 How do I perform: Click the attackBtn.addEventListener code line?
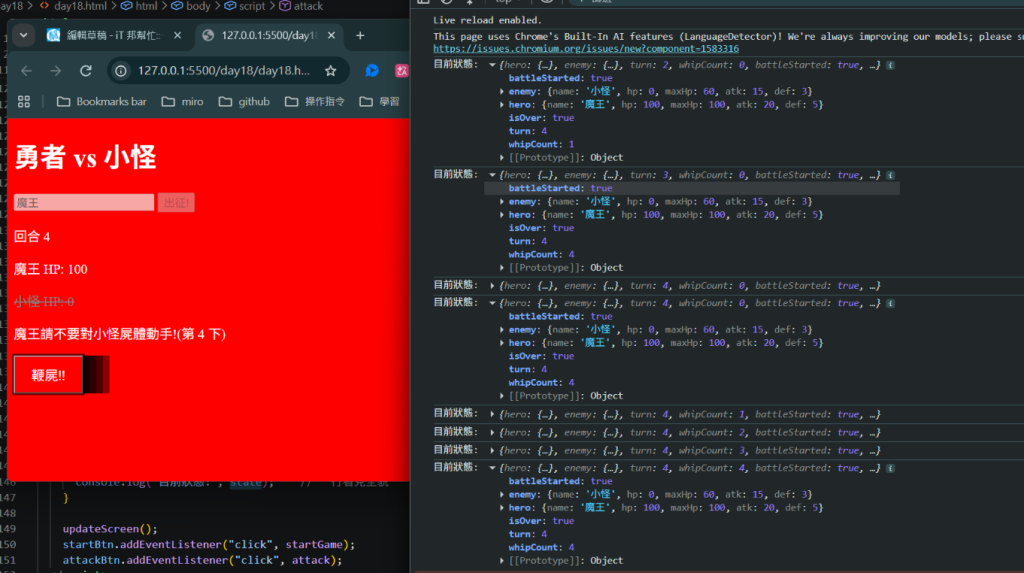tap(202, 560)
